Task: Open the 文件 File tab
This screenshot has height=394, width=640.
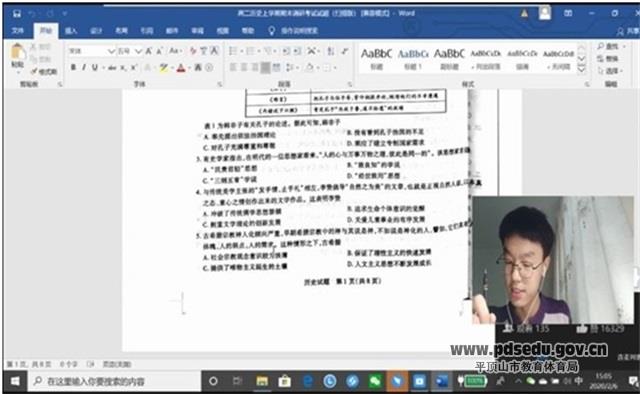Action: [18, 31]
